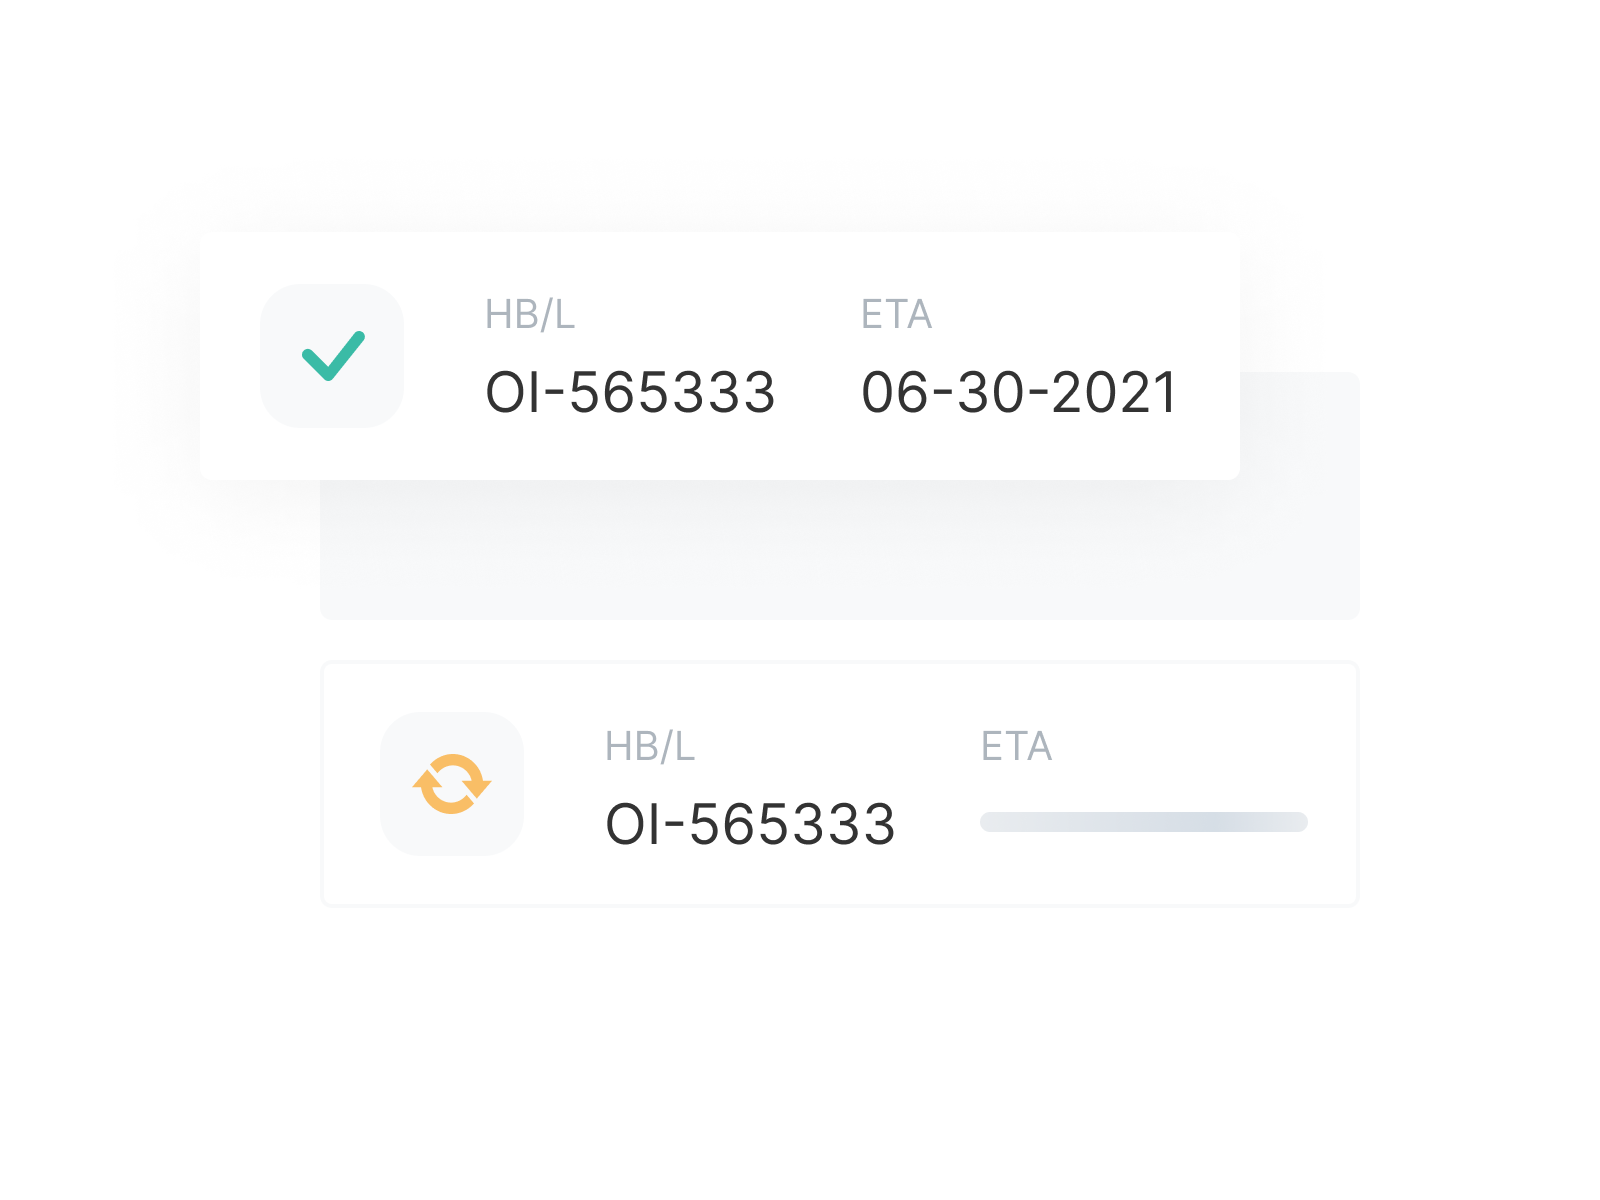Click the orange sync arrows icon
1600x1200 pixels.
click(452, 784)
